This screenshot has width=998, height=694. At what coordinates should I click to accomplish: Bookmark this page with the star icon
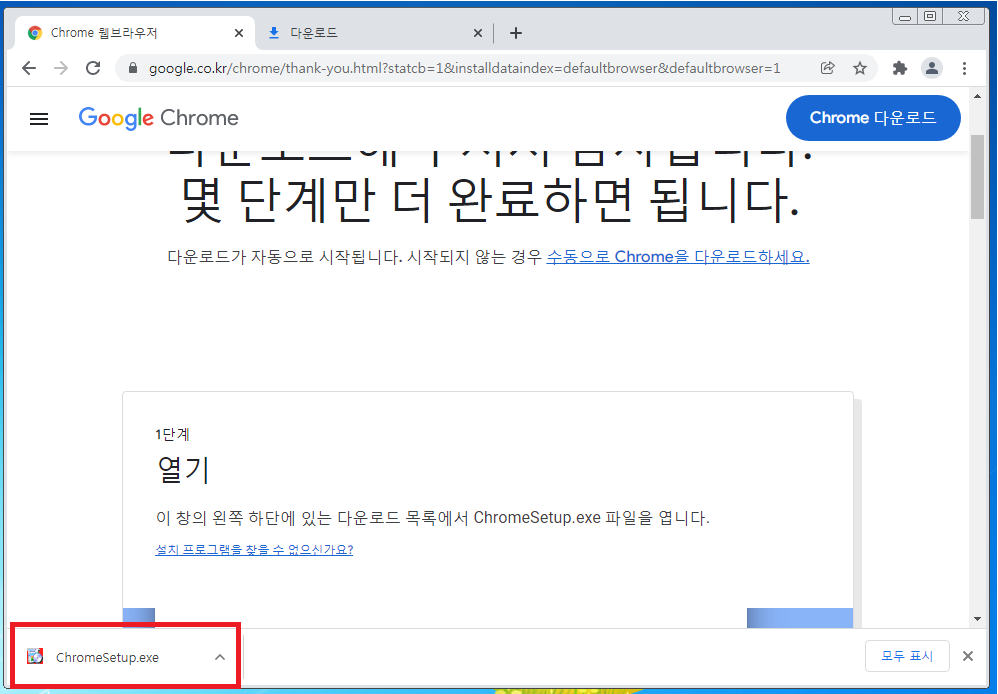coord(860,68)
